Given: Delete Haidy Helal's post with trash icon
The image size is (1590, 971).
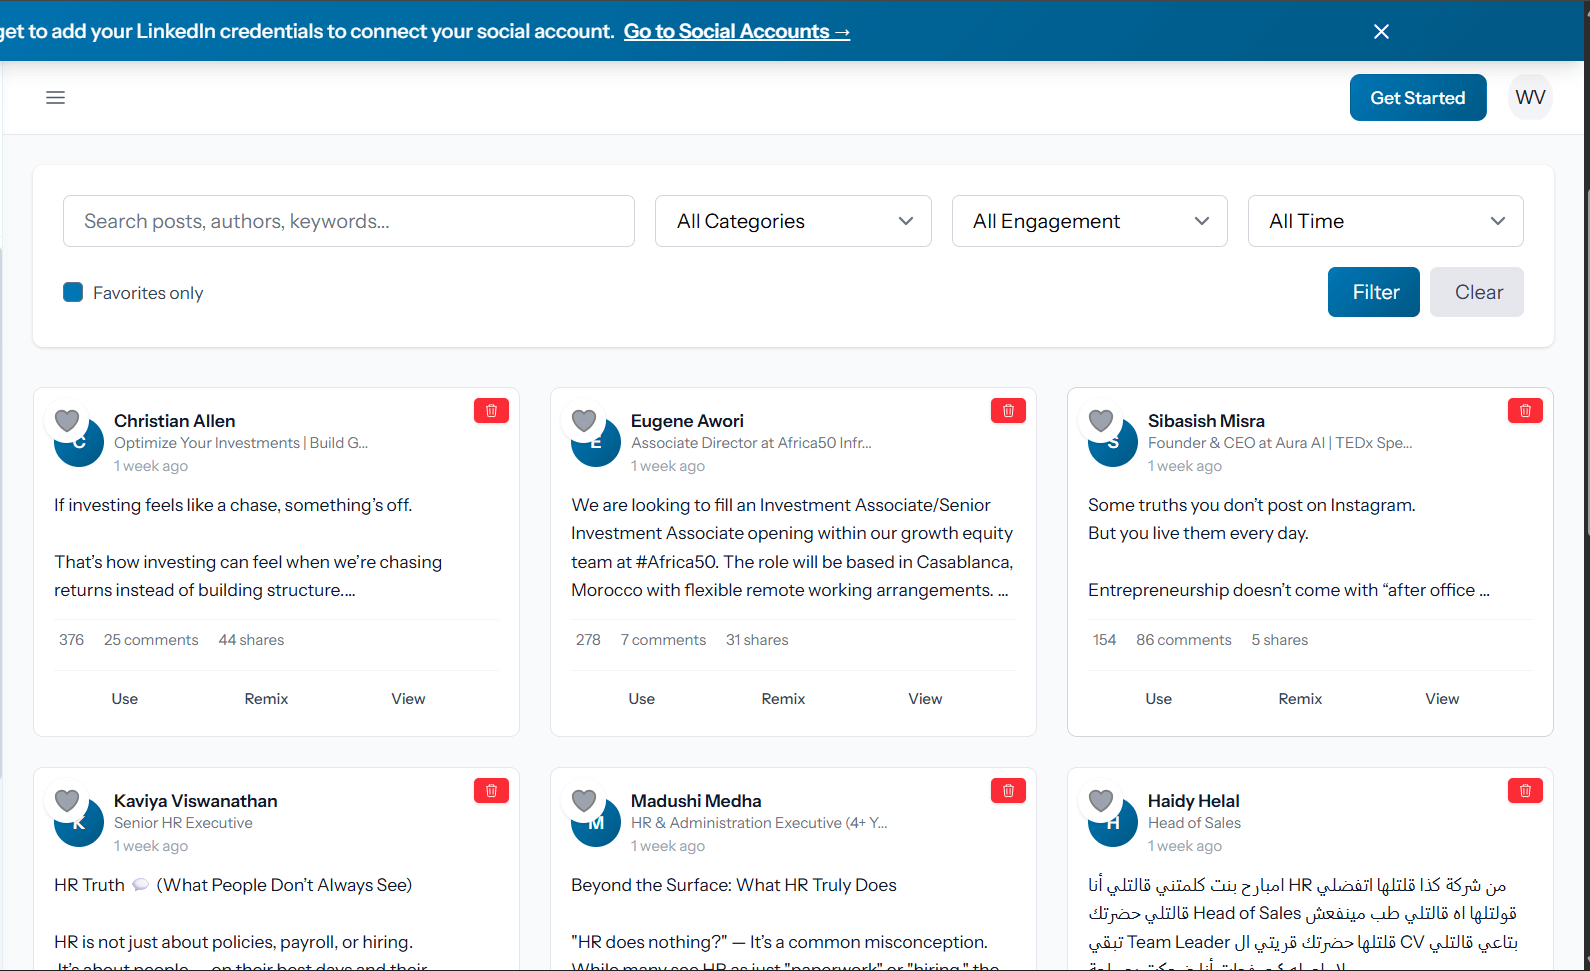Looking at the screenshot, I should point(1525,791).
